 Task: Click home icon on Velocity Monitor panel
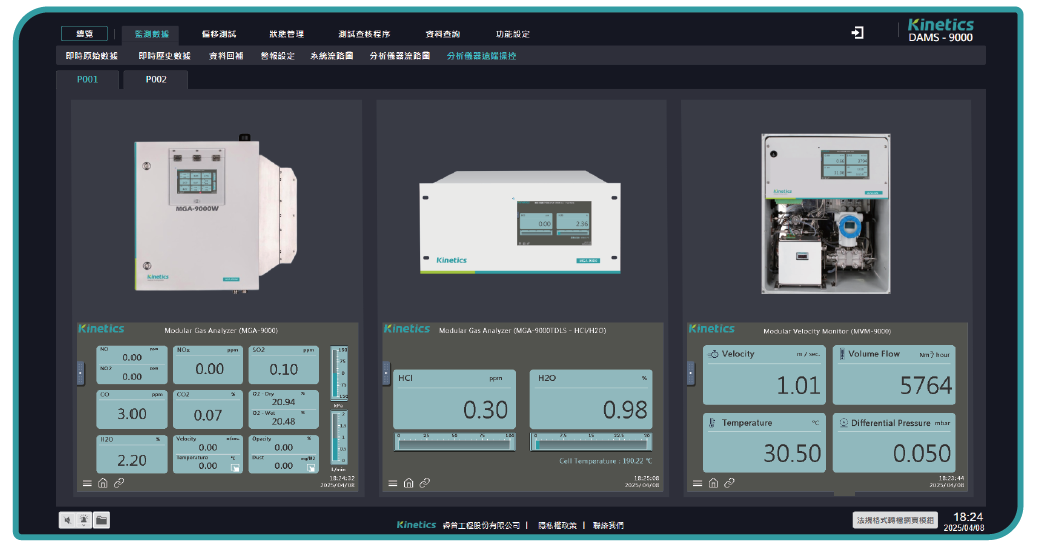coord(713,483)
